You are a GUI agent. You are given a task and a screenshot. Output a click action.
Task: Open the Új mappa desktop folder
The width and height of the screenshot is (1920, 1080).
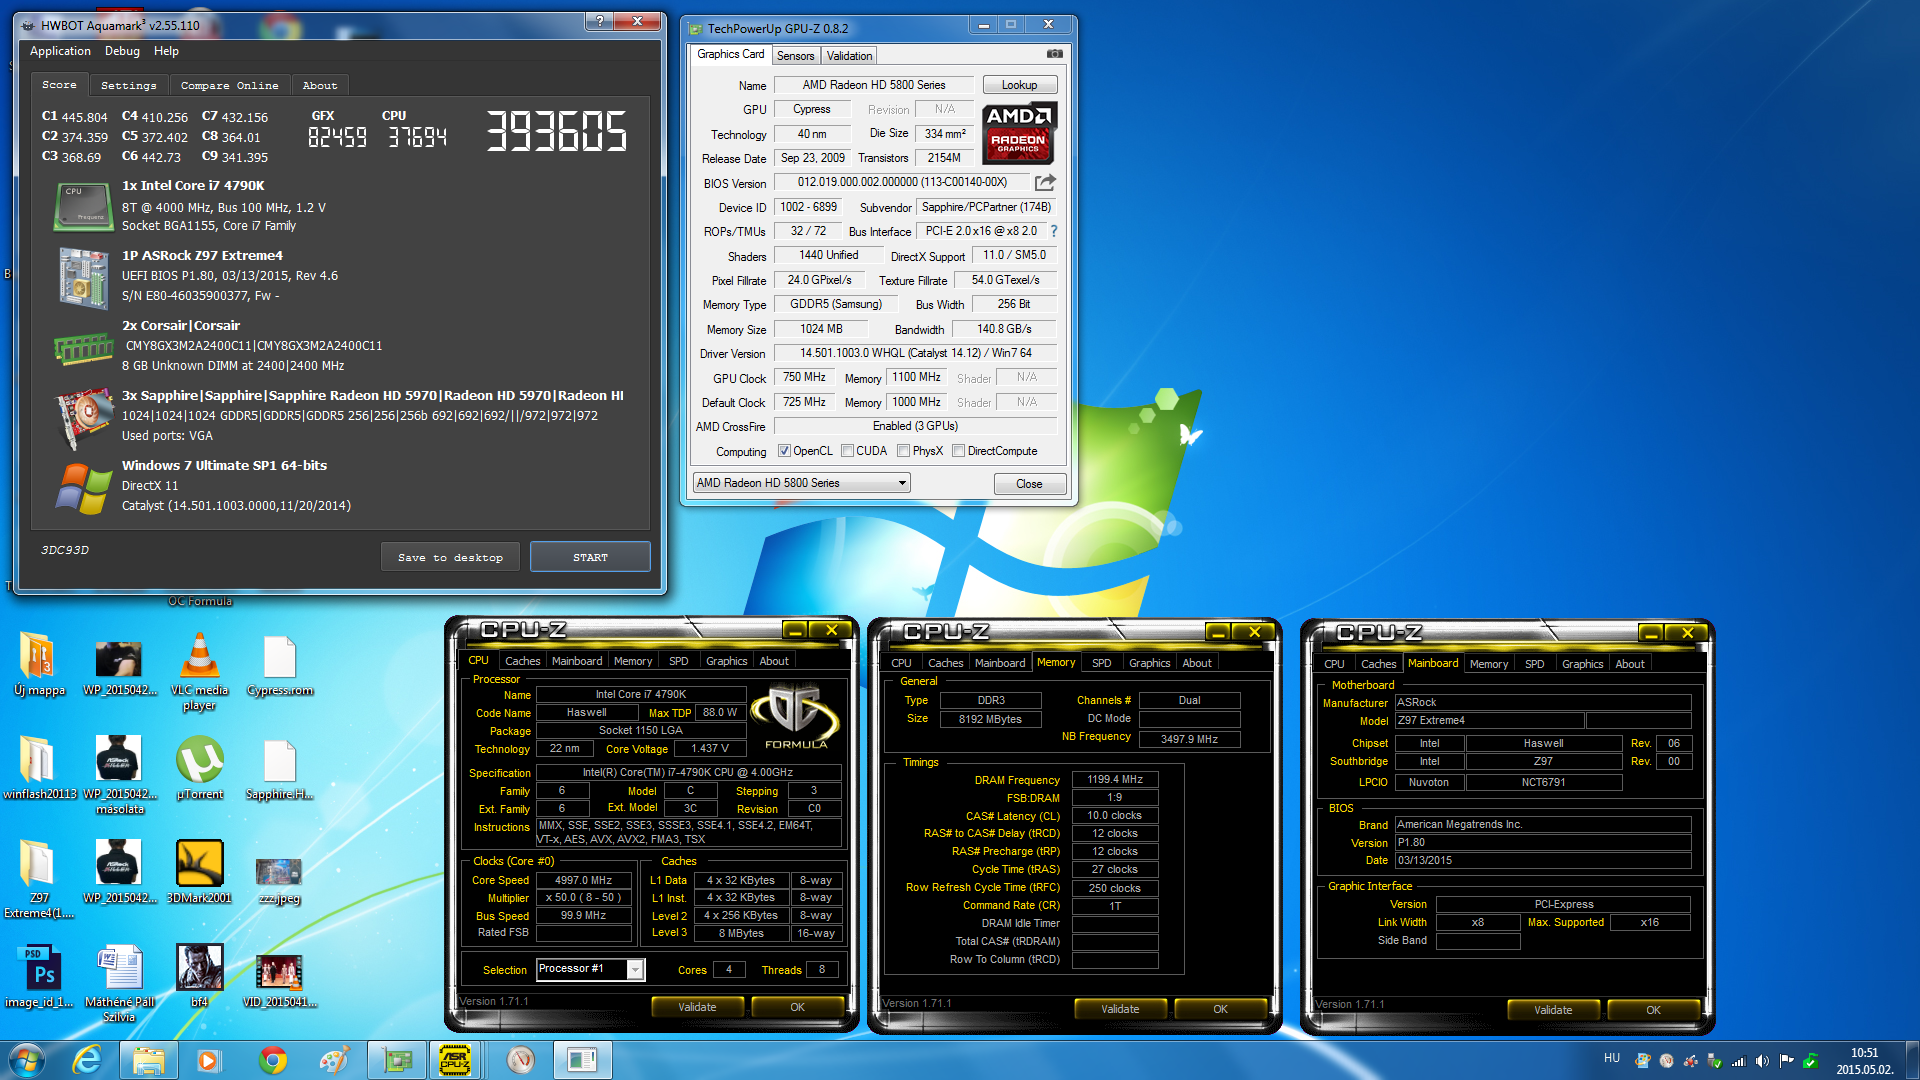39,664
